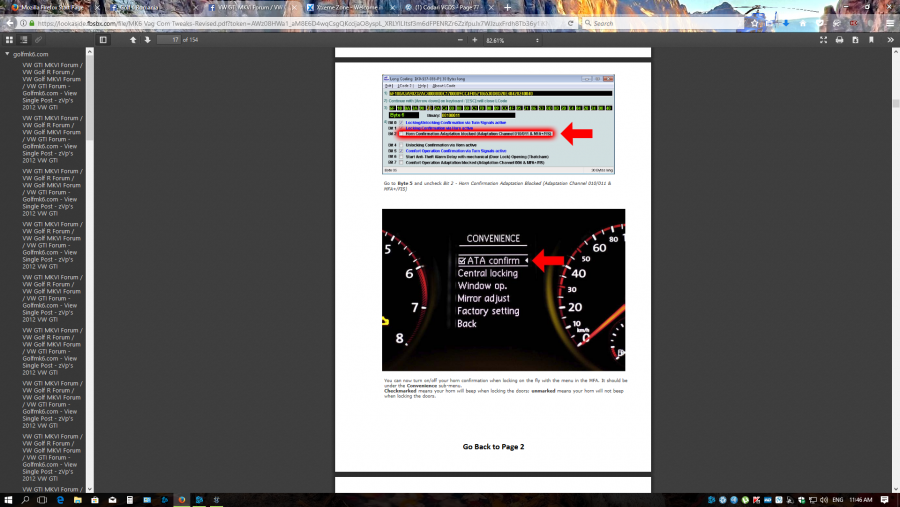Open Windows Store from taskbar
The width and height of the screenshot is (900, 507).
coord(95,500)
